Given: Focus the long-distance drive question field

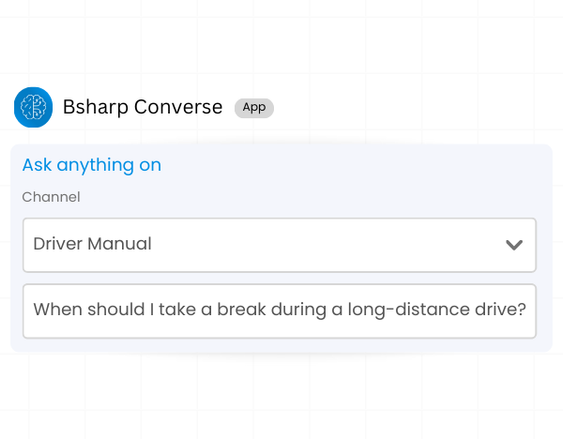Looking at the screenshot, I should [x=279, y=311].
